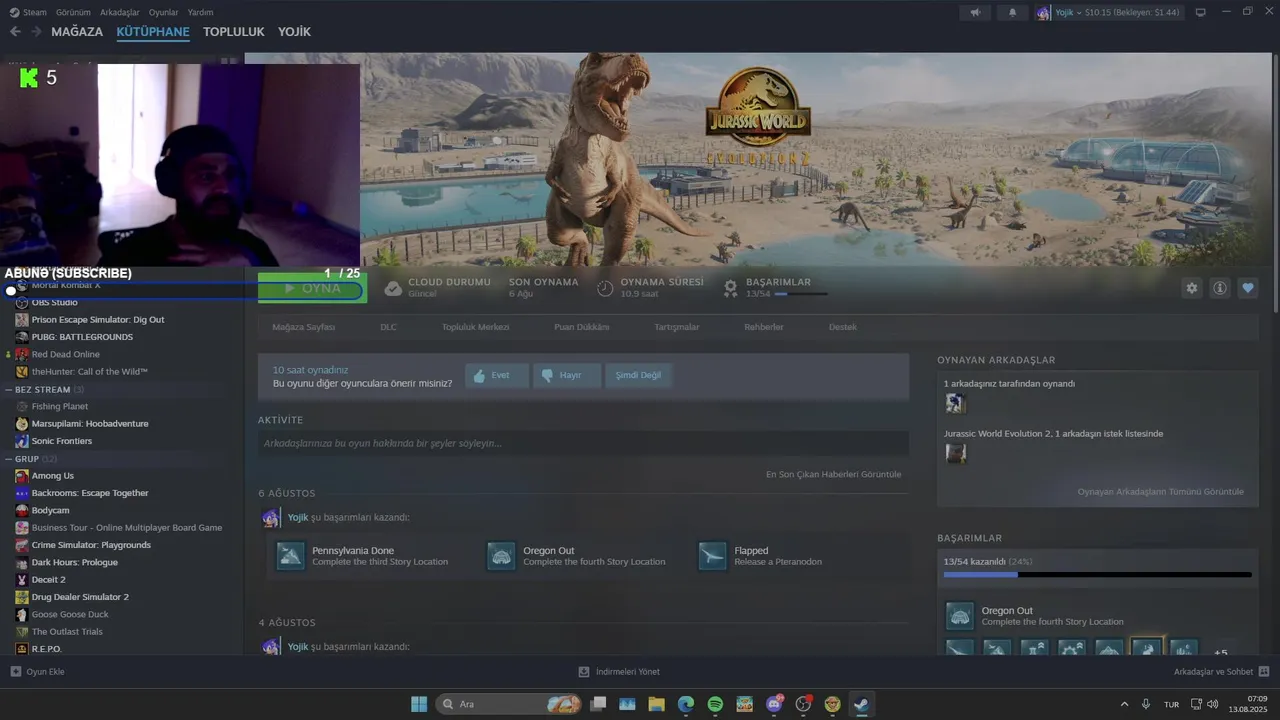
Task: Click the Cloud Durumu icon
Action: tap(393, 288)
